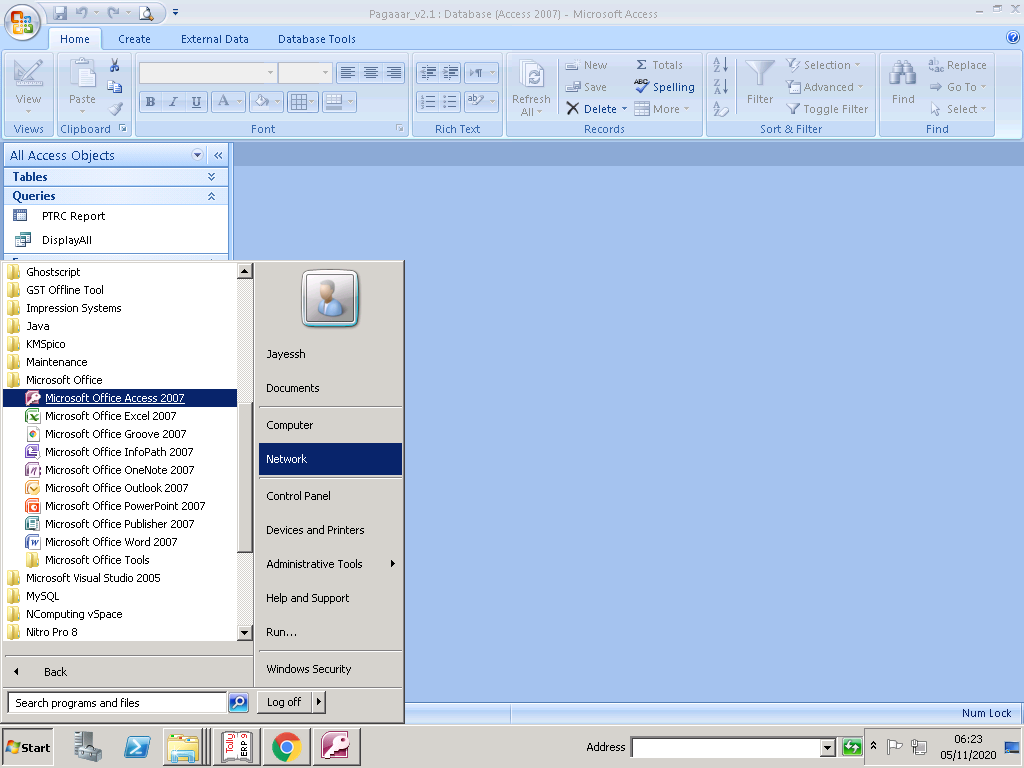The image size is (1024, 768).
Task: Open the Delete dropdown arrow
Action: (624, 109)
